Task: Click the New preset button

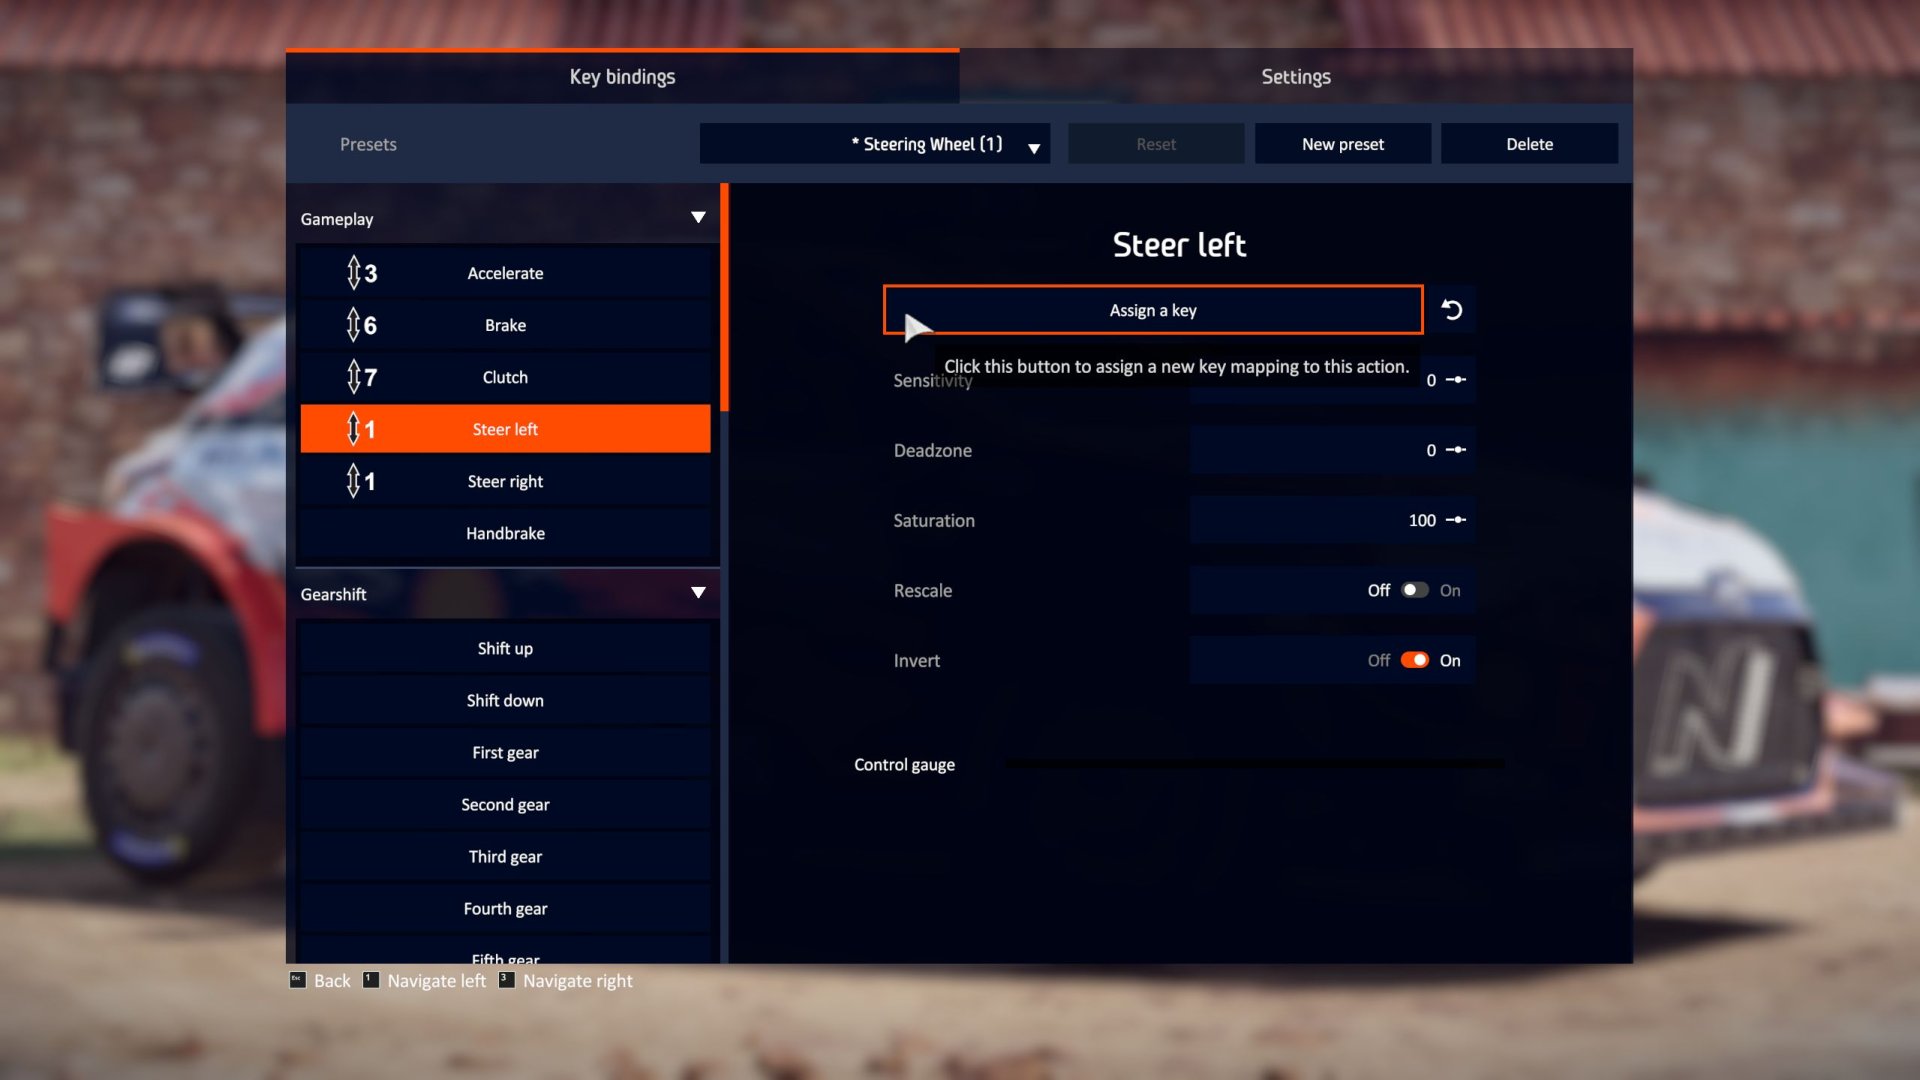Action: 1342,144
